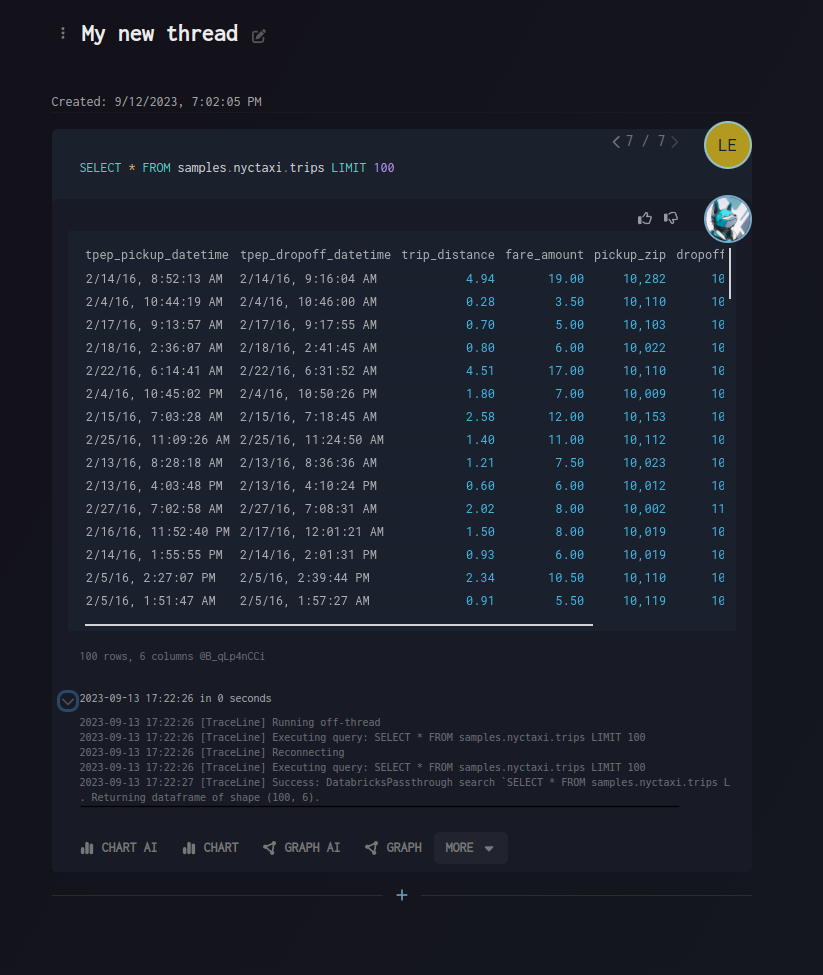Select fare amount cell 19.00

pos(565,279)
